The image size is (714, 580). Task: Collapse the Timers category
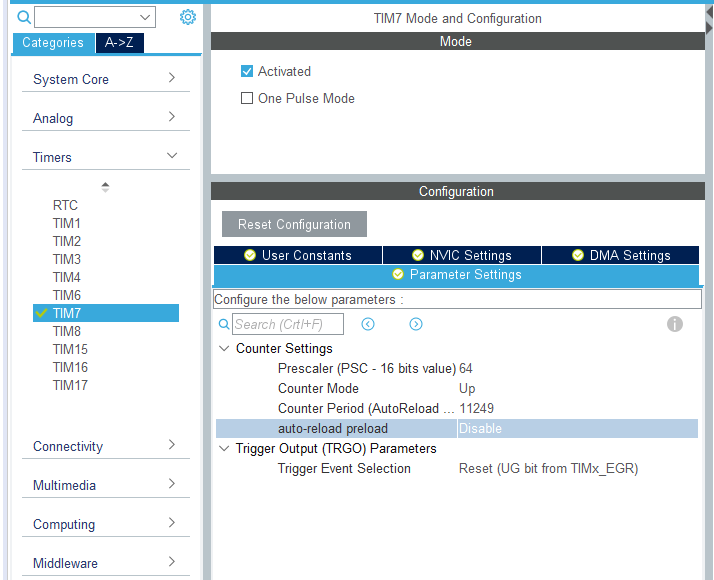click(106, 157)
